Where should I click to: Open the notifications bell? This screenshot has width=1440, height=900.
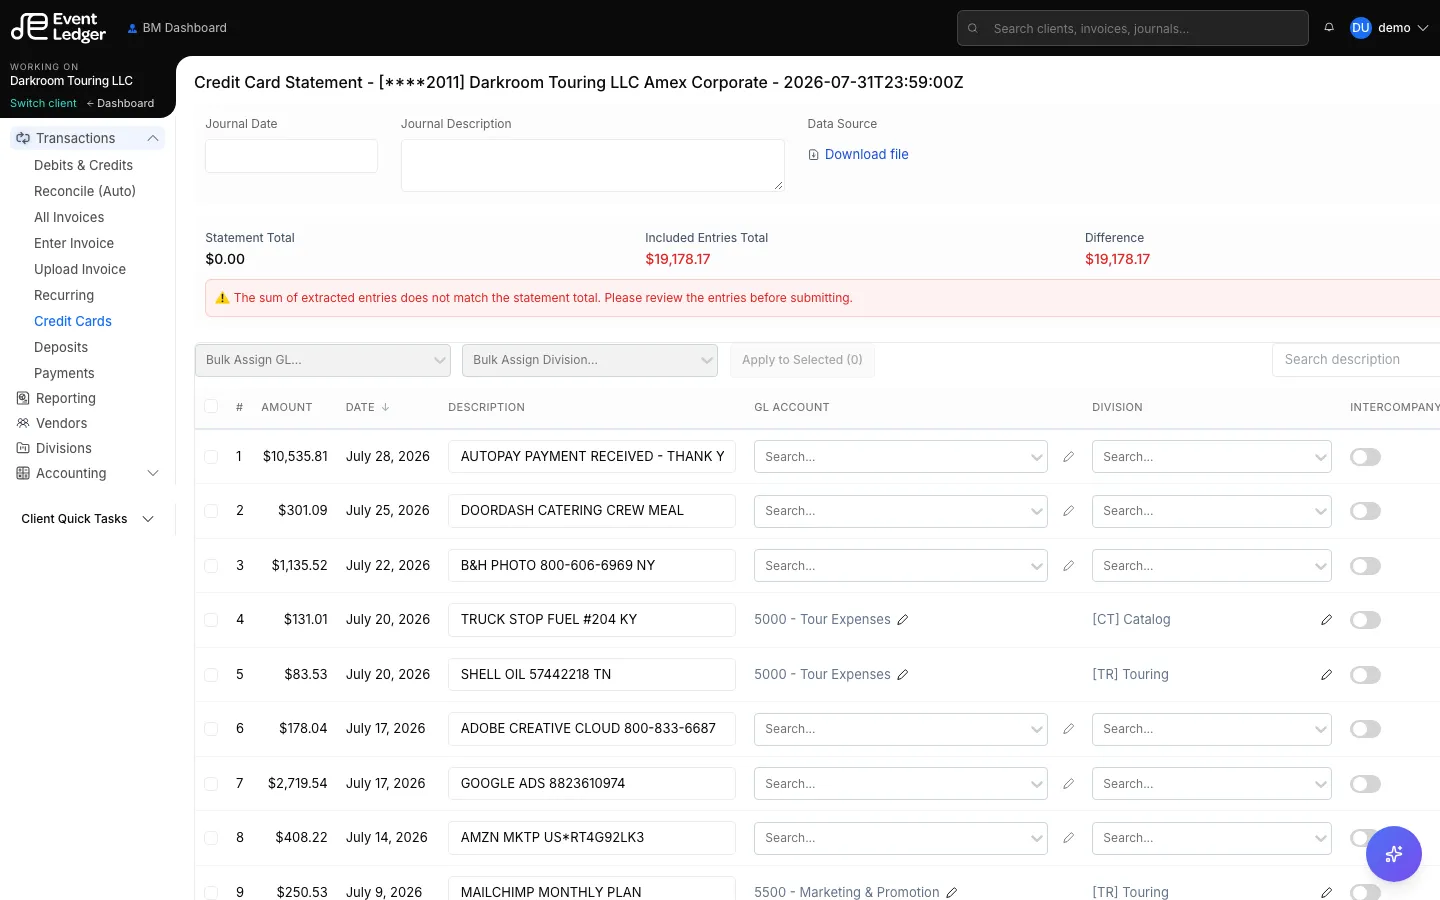tap(1329, 28)
